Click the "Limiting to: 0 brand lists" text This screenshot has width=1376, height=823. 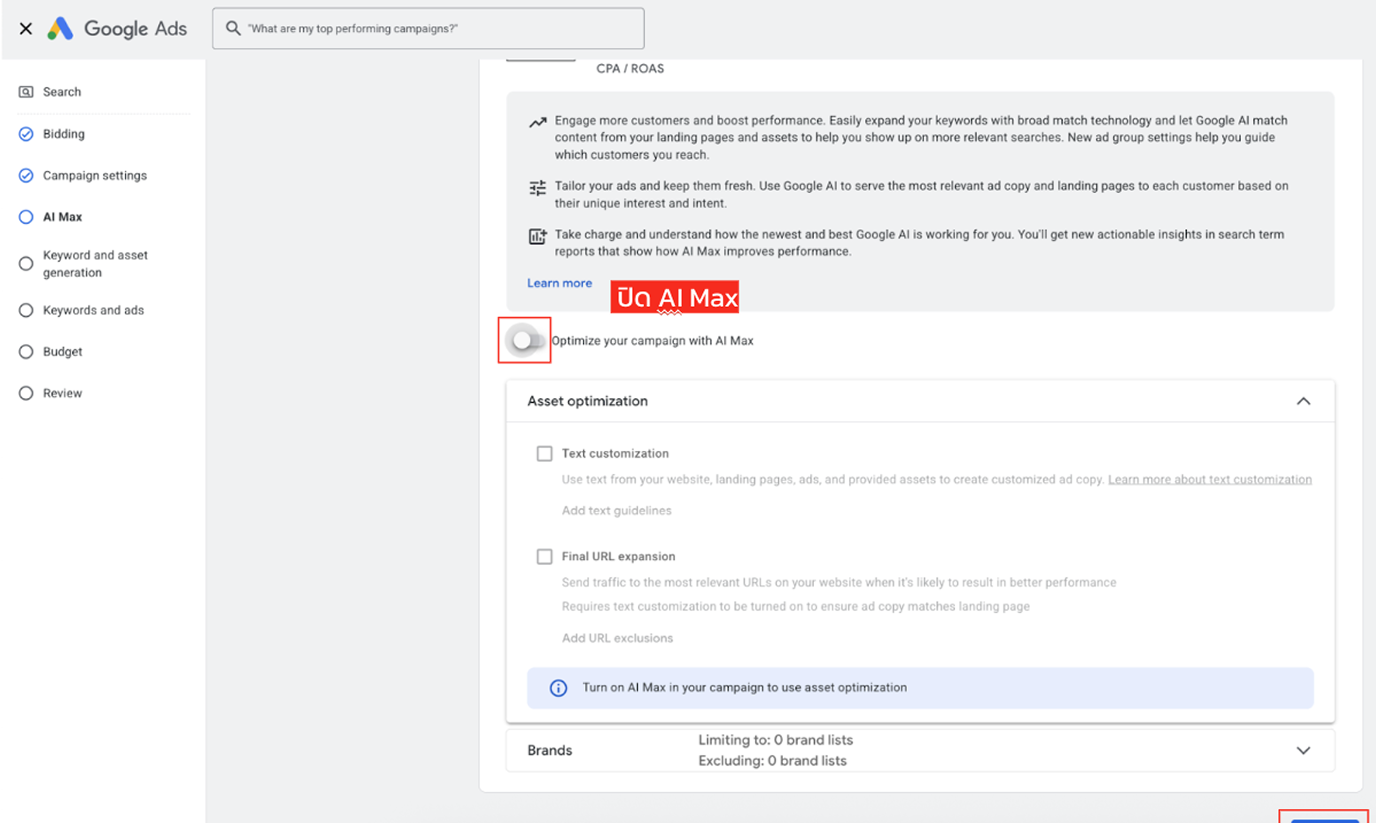coord(775,741)
